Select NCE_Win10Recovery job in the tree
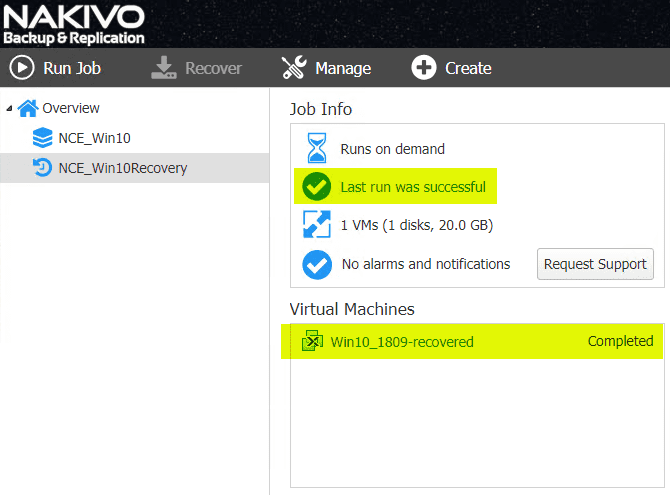This screenshot has height=495, width=670. [x=122, y=168]
